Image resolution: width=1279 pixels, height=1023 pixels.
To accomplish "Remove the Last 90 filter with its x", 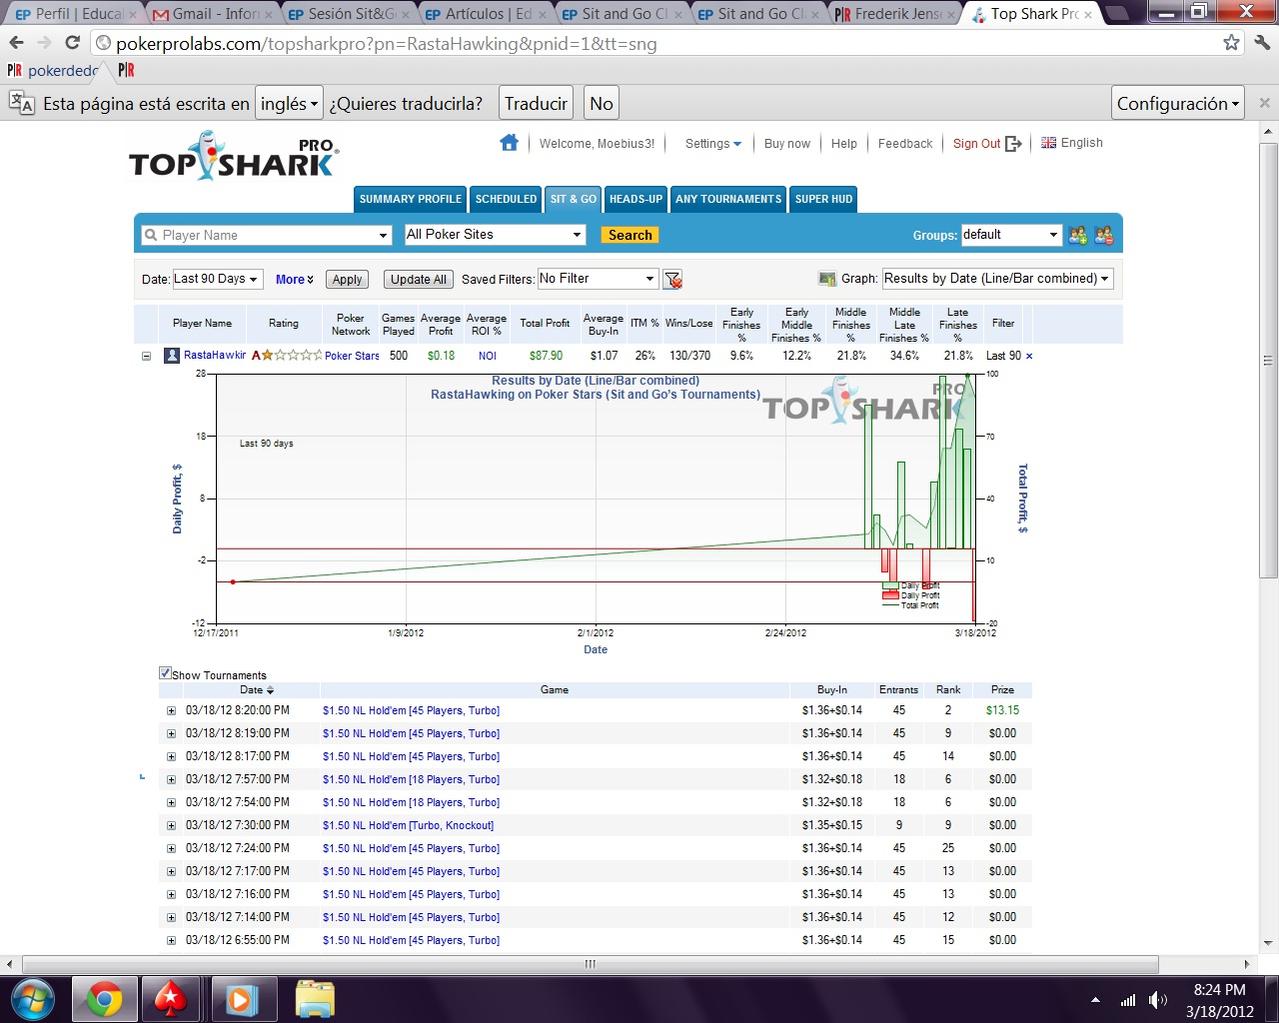I will click(x=1029, y=356).
